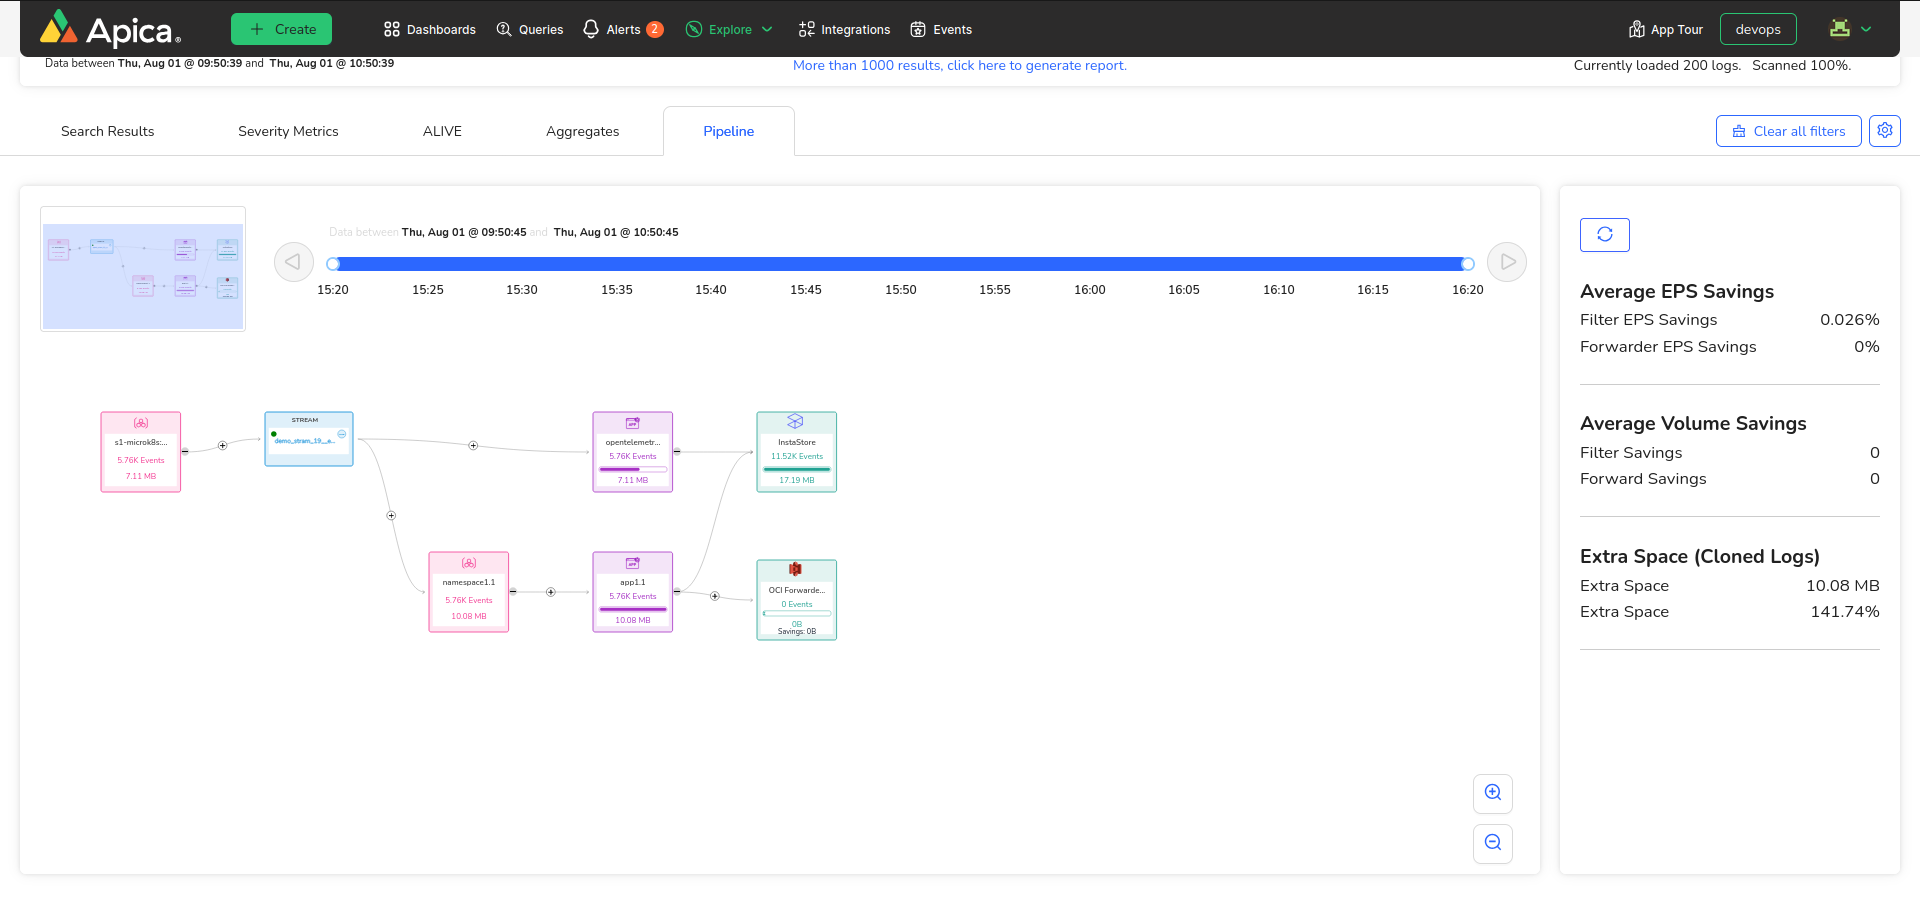This screenshot has width=1920, height=901.
Task: Step the timeline forward with right arrow
Action: [1506, 262]
